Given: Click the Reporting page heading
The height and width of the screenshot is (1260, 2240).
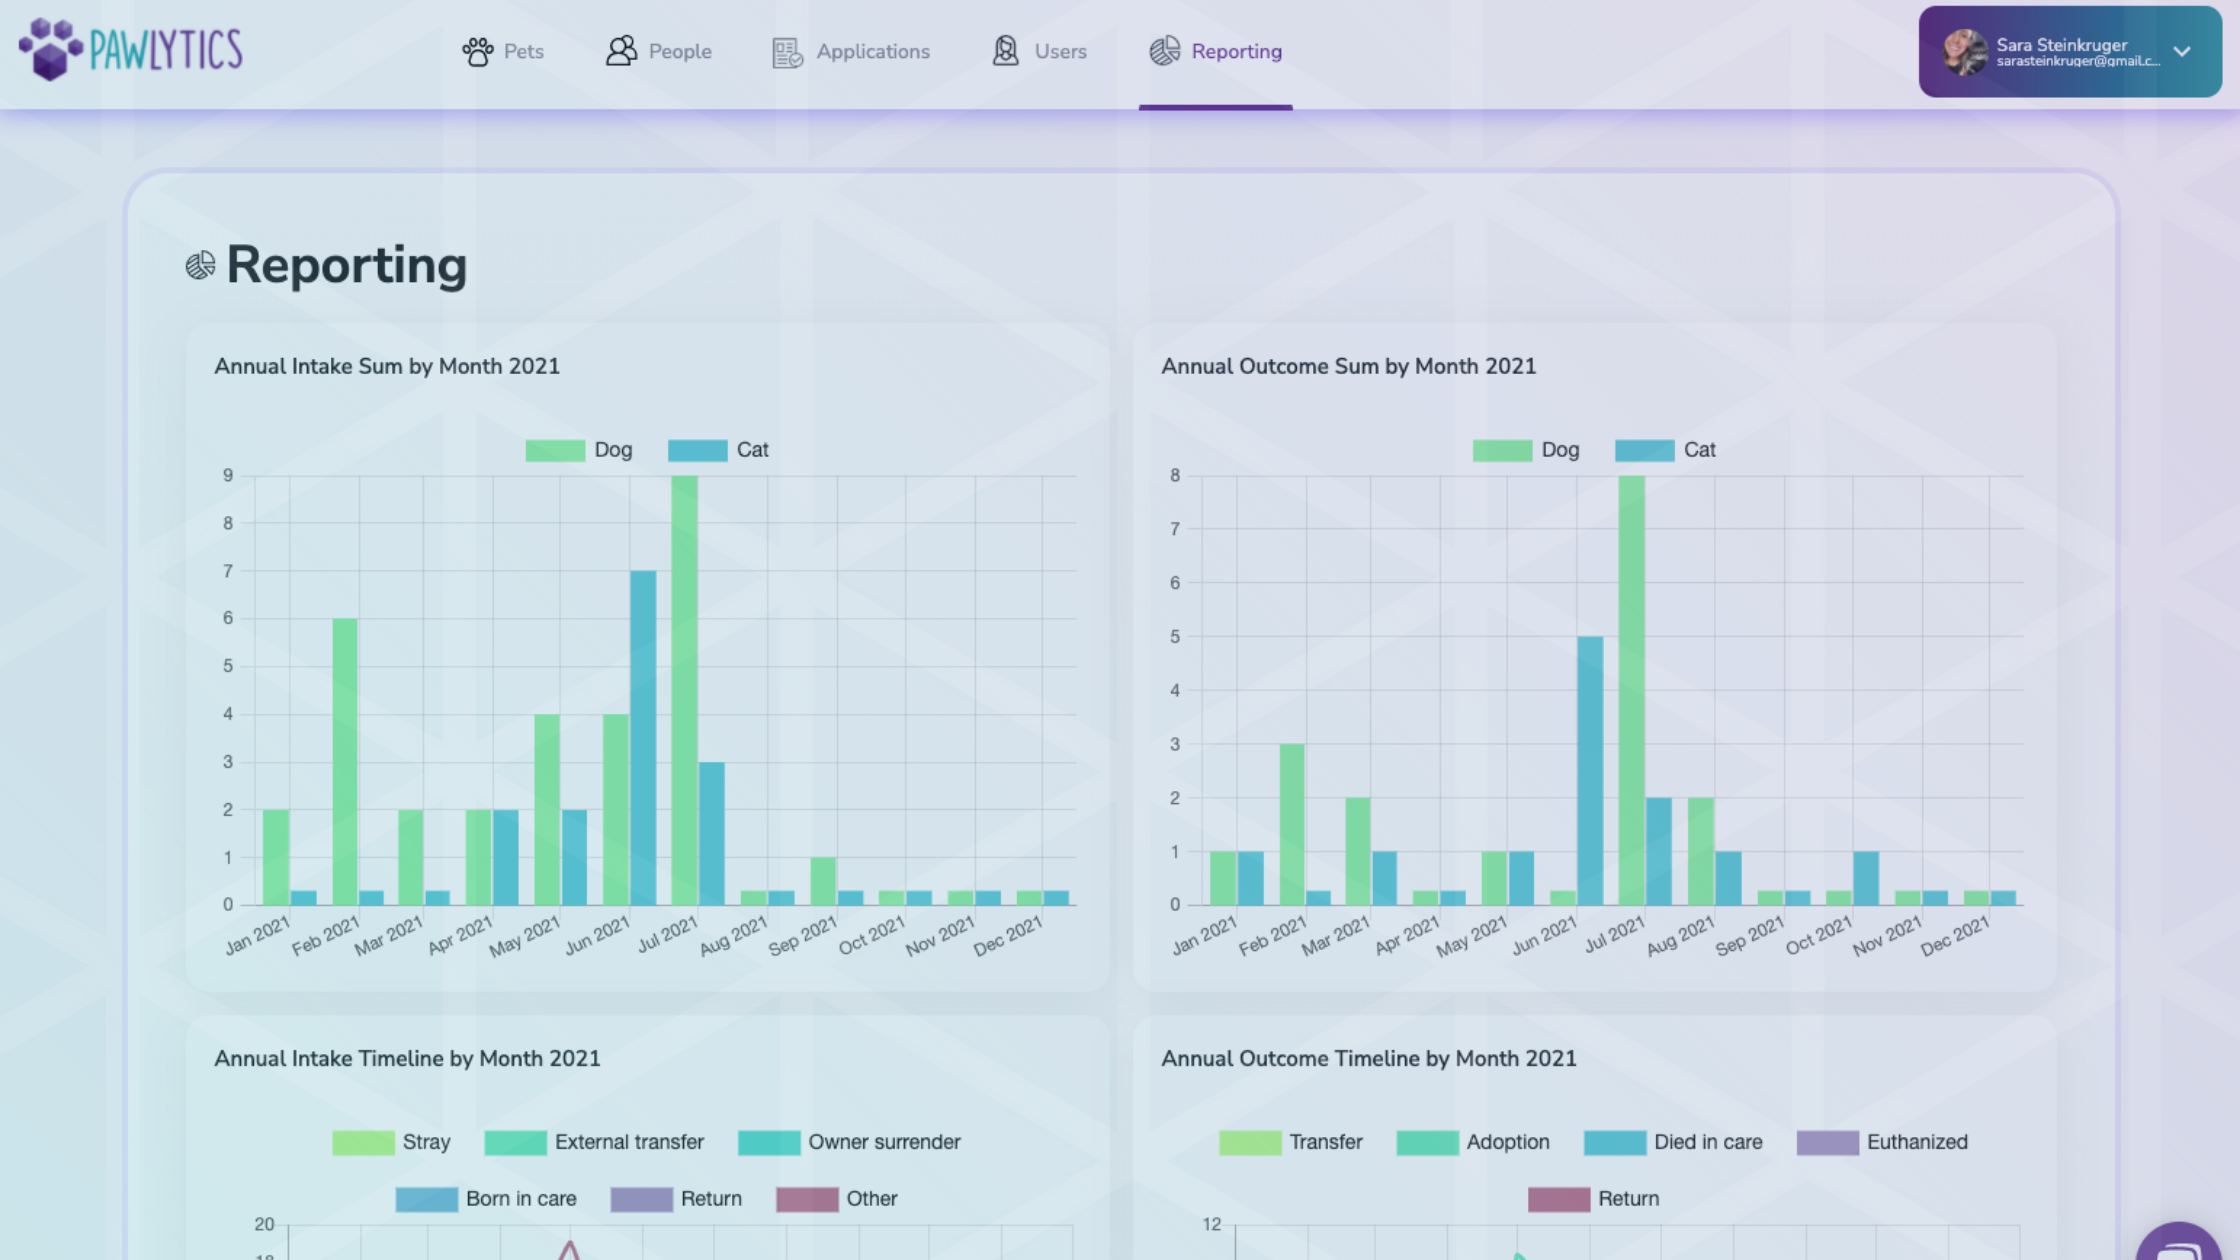Looking at the screenshot, I should tap(346, 265).
